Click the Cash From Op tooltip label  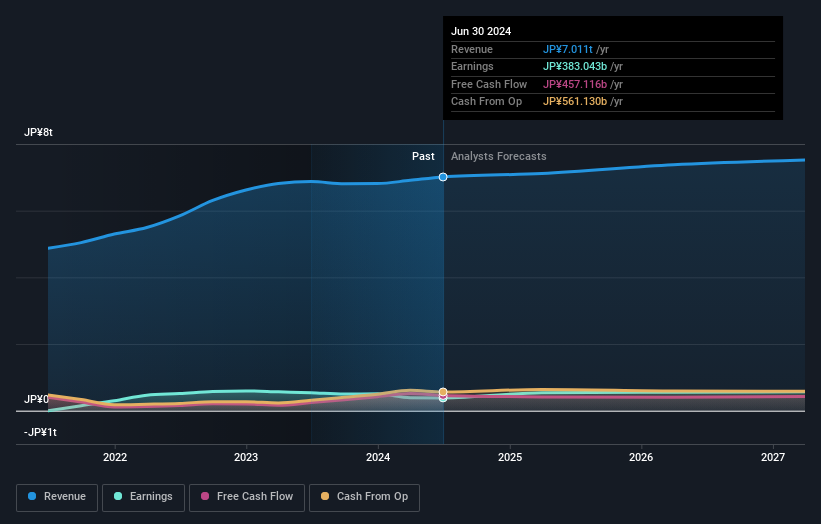tap(486, 102)
